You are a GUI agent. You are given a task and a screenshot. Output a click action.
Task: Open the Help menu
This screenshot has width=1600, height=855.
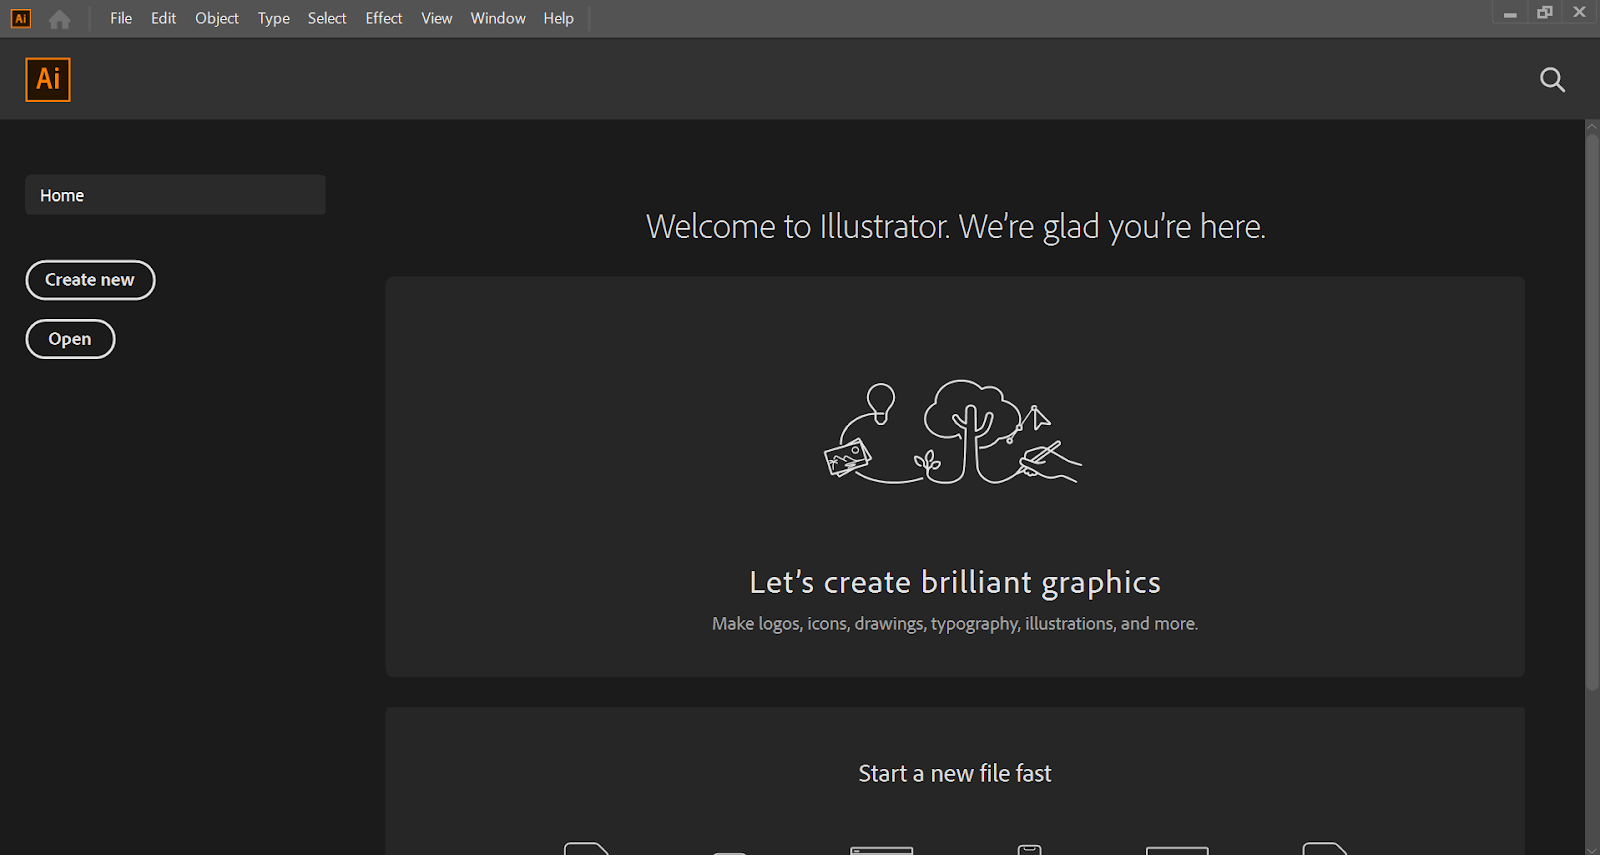[559, 19]
